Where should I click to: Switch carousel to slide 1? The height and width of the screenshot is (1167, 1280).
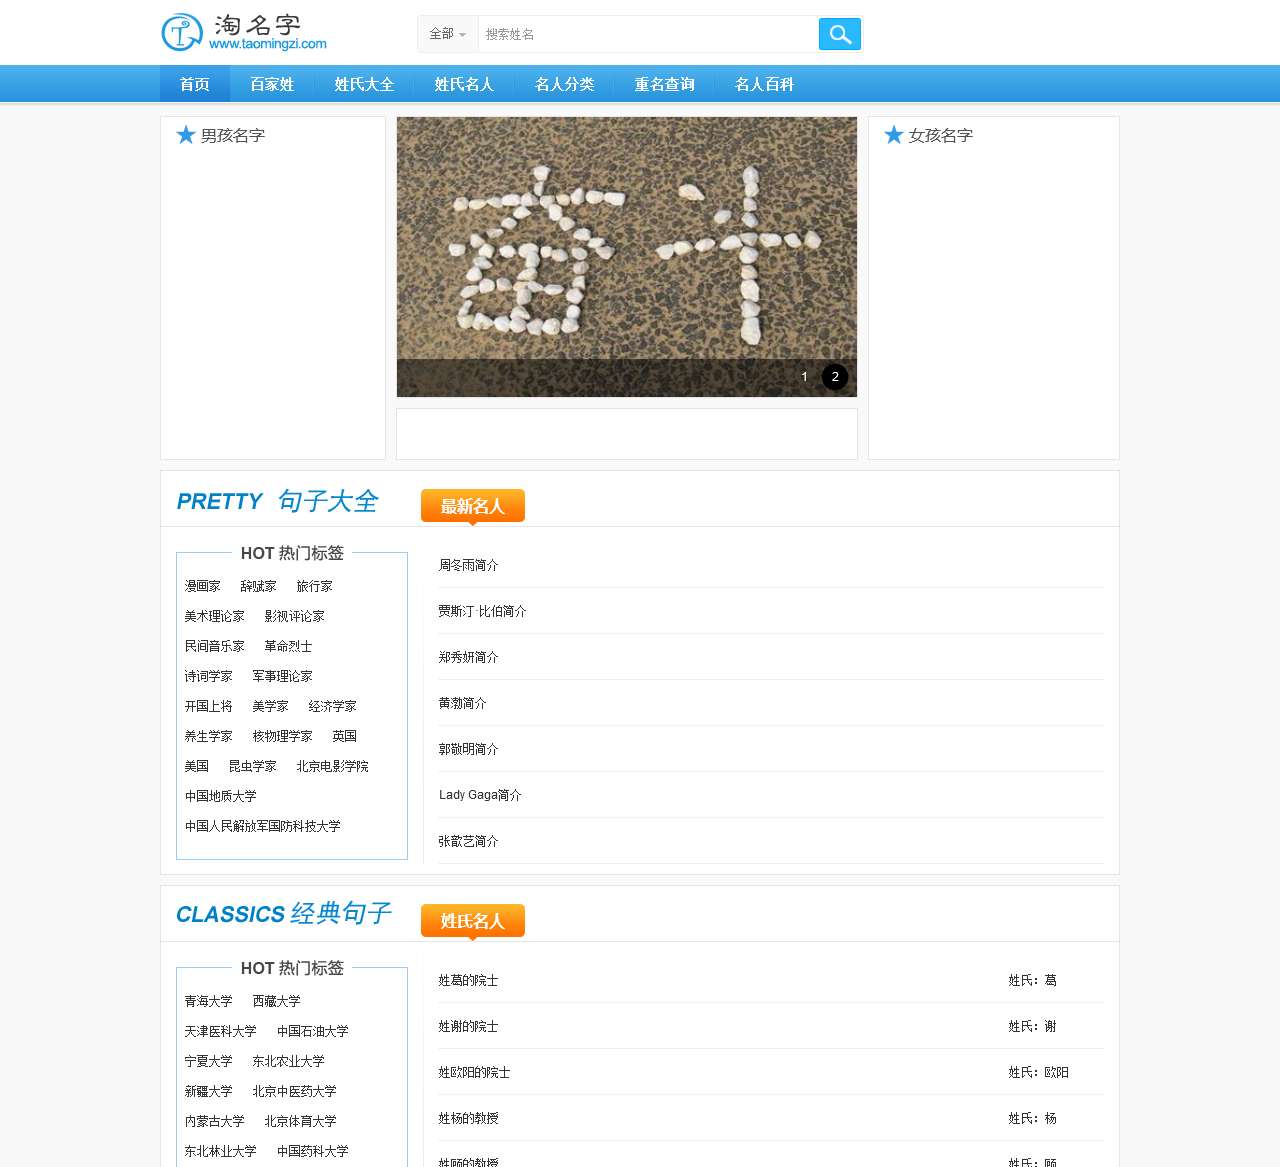pyautogui.click(x=804, y=377)
